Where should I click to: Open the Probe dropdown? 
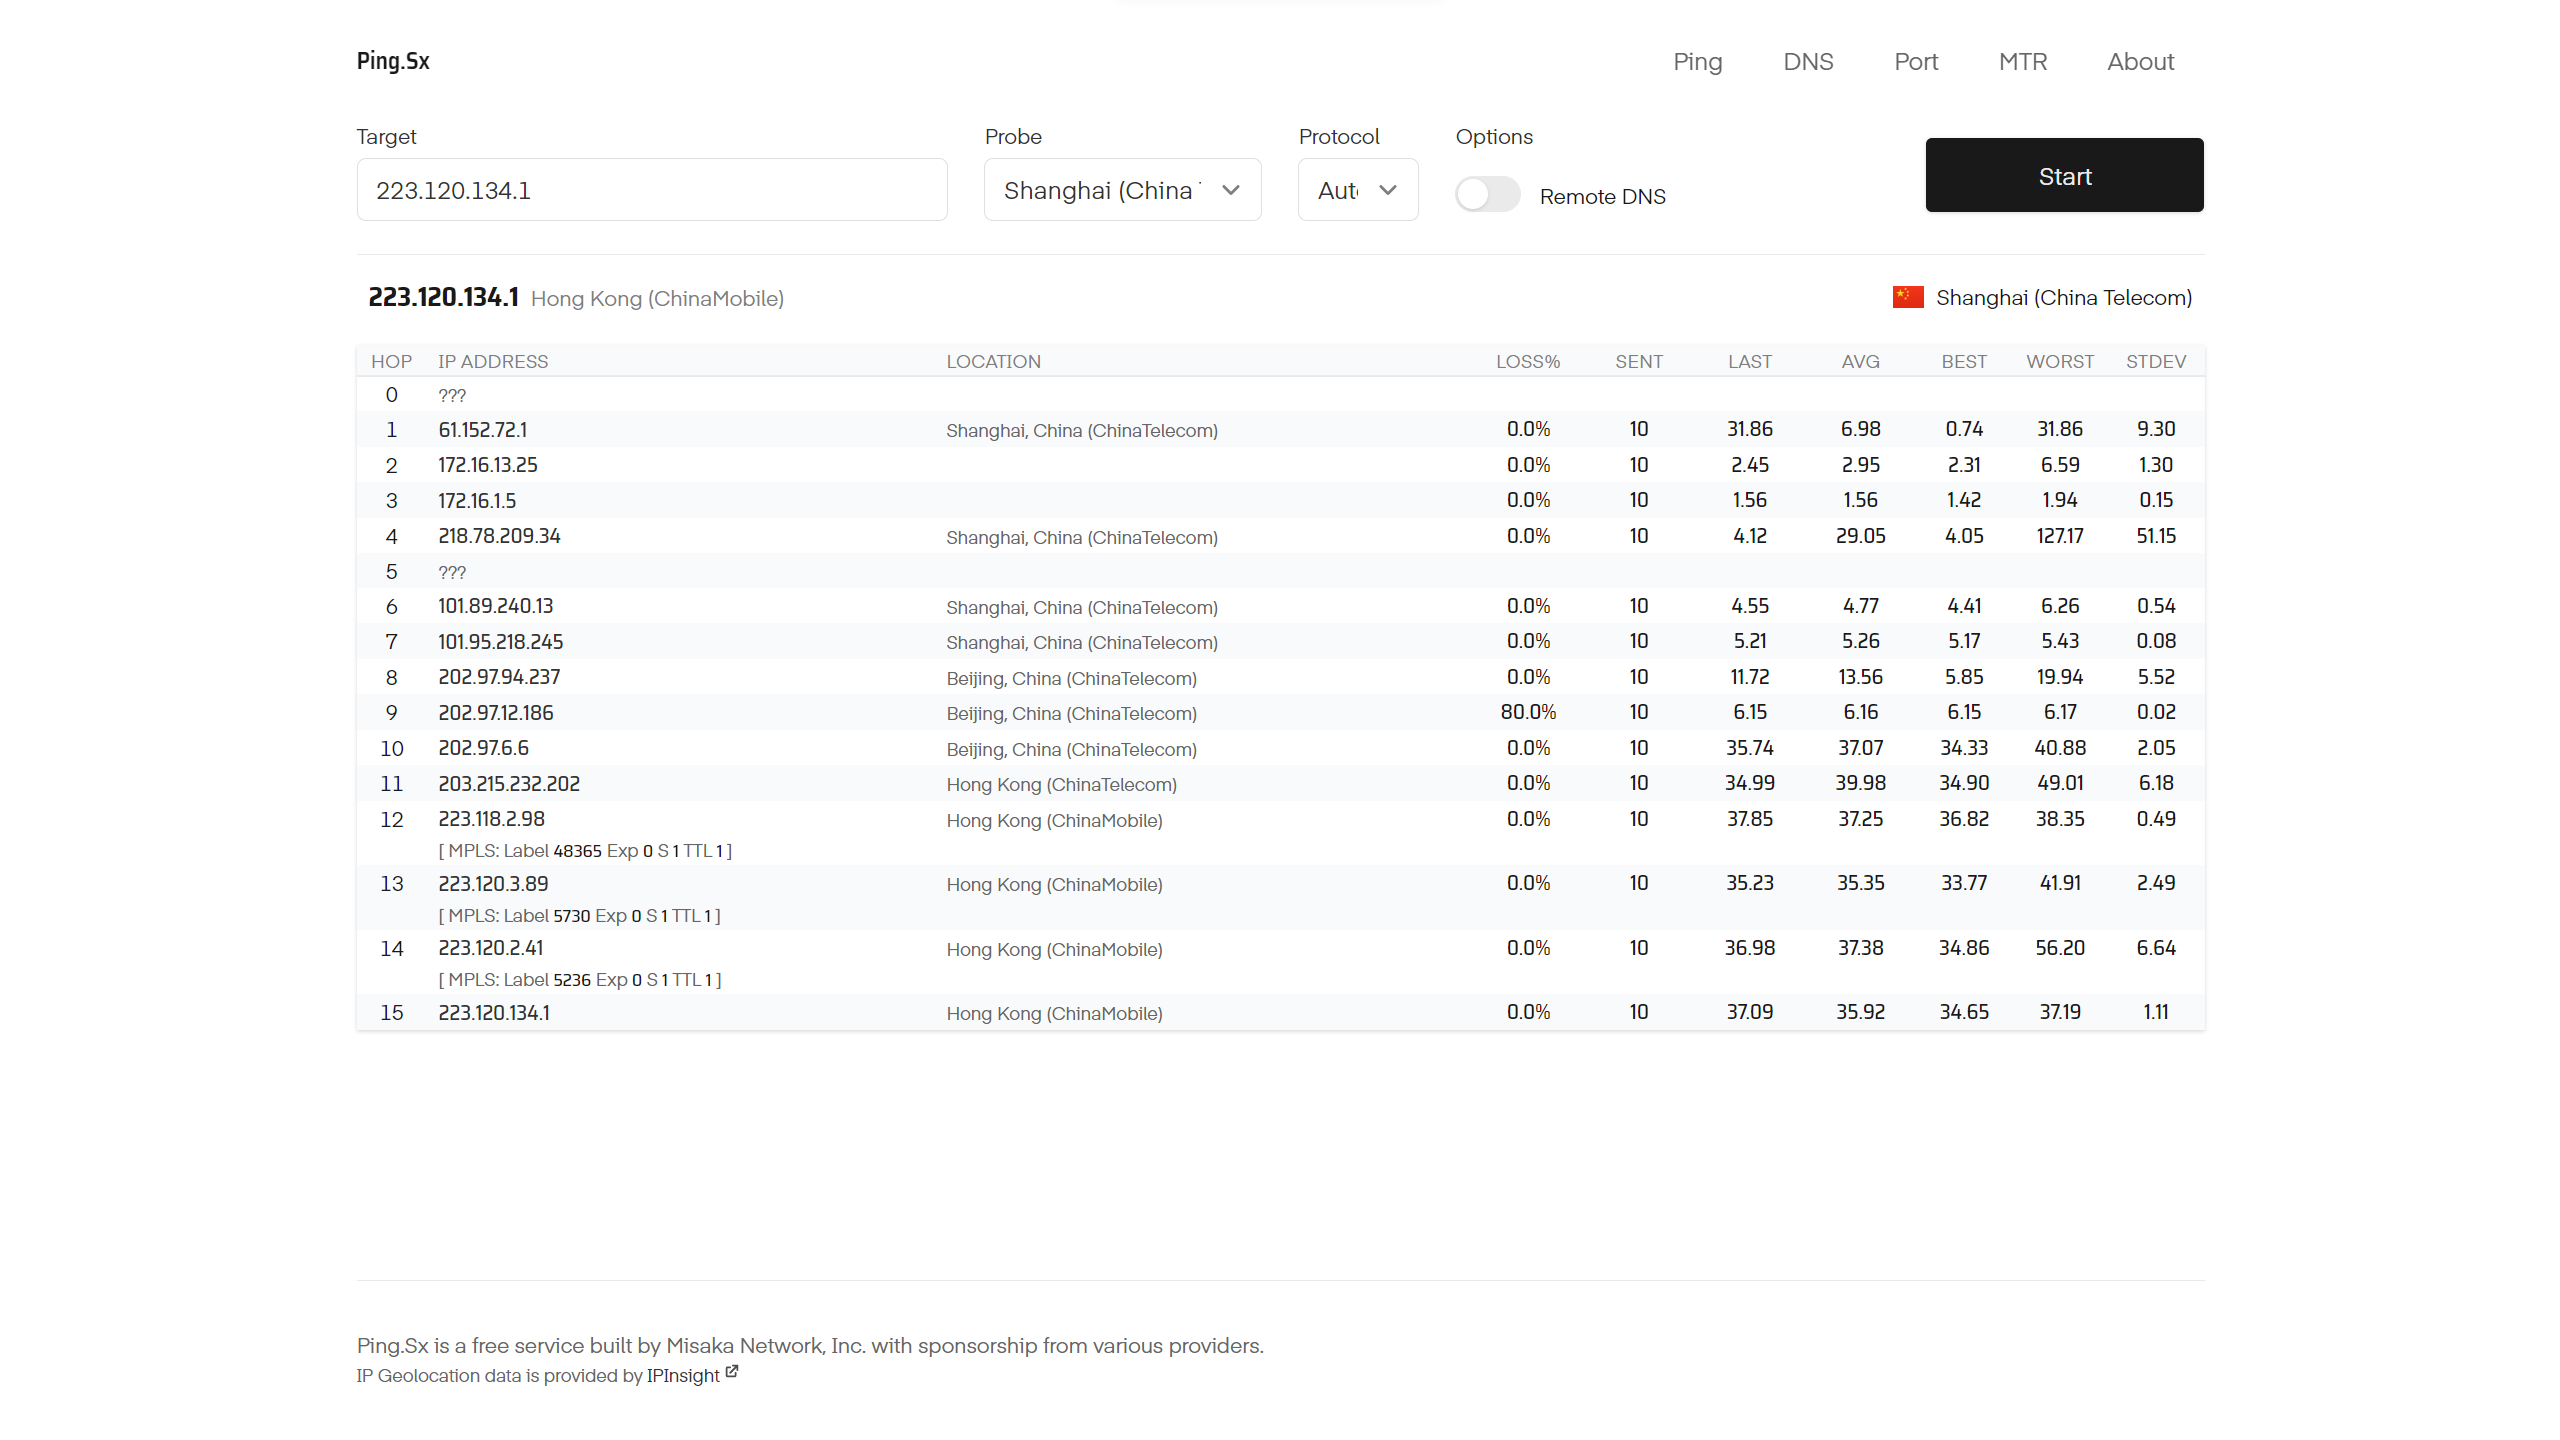pos(1122,190)
